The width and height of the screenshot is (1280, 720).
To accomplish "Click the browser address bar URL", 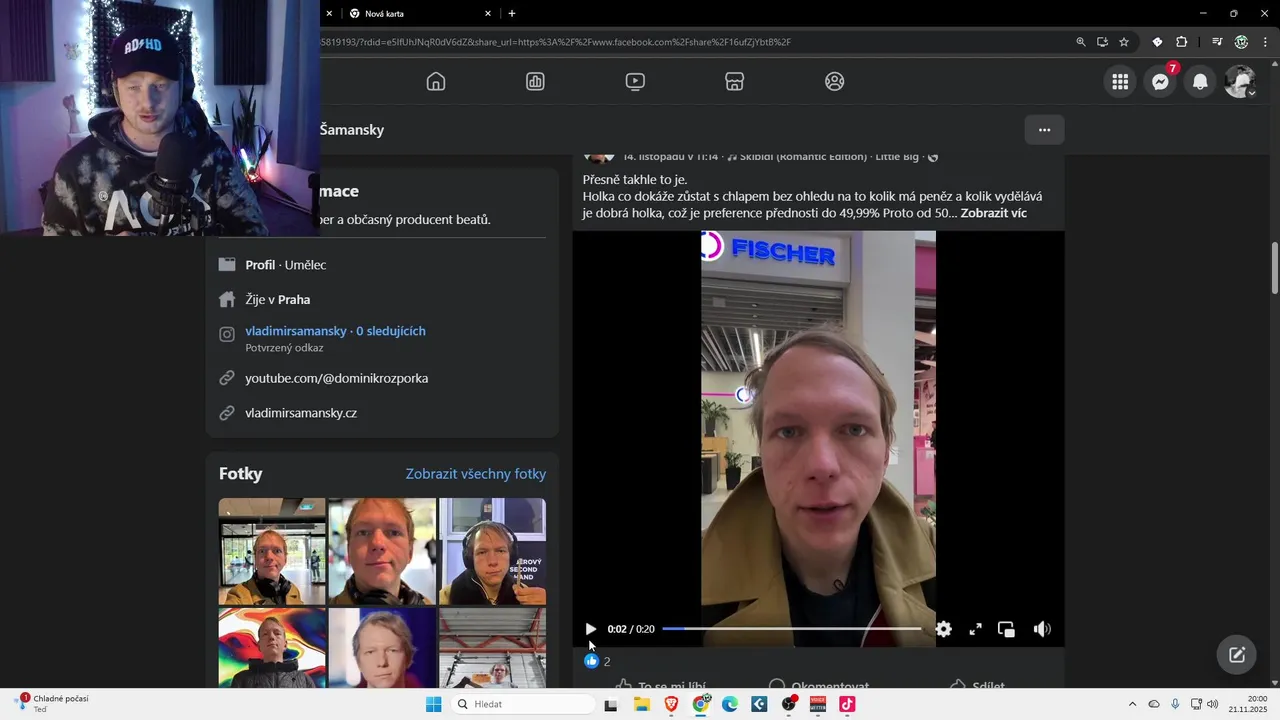I will (556, 42).
